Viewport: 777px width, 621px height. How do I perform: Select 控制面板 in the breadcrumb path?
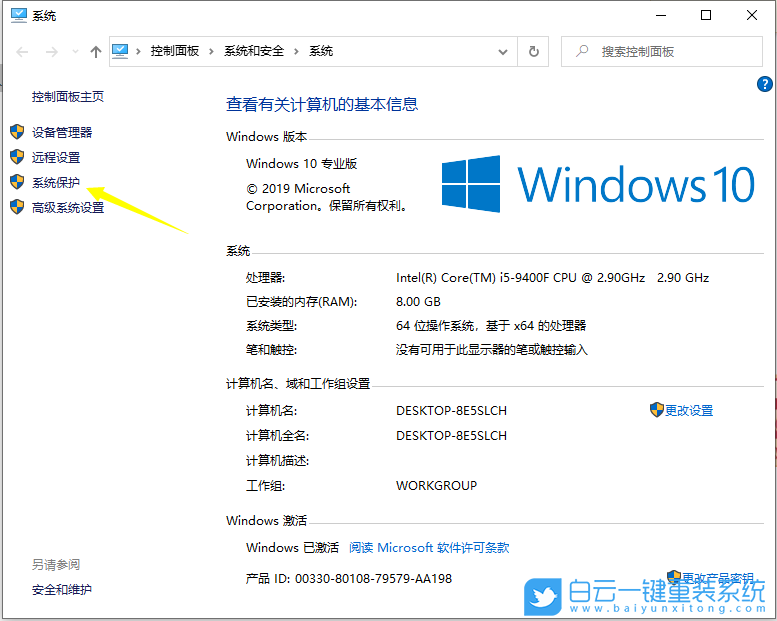(174, 51)
